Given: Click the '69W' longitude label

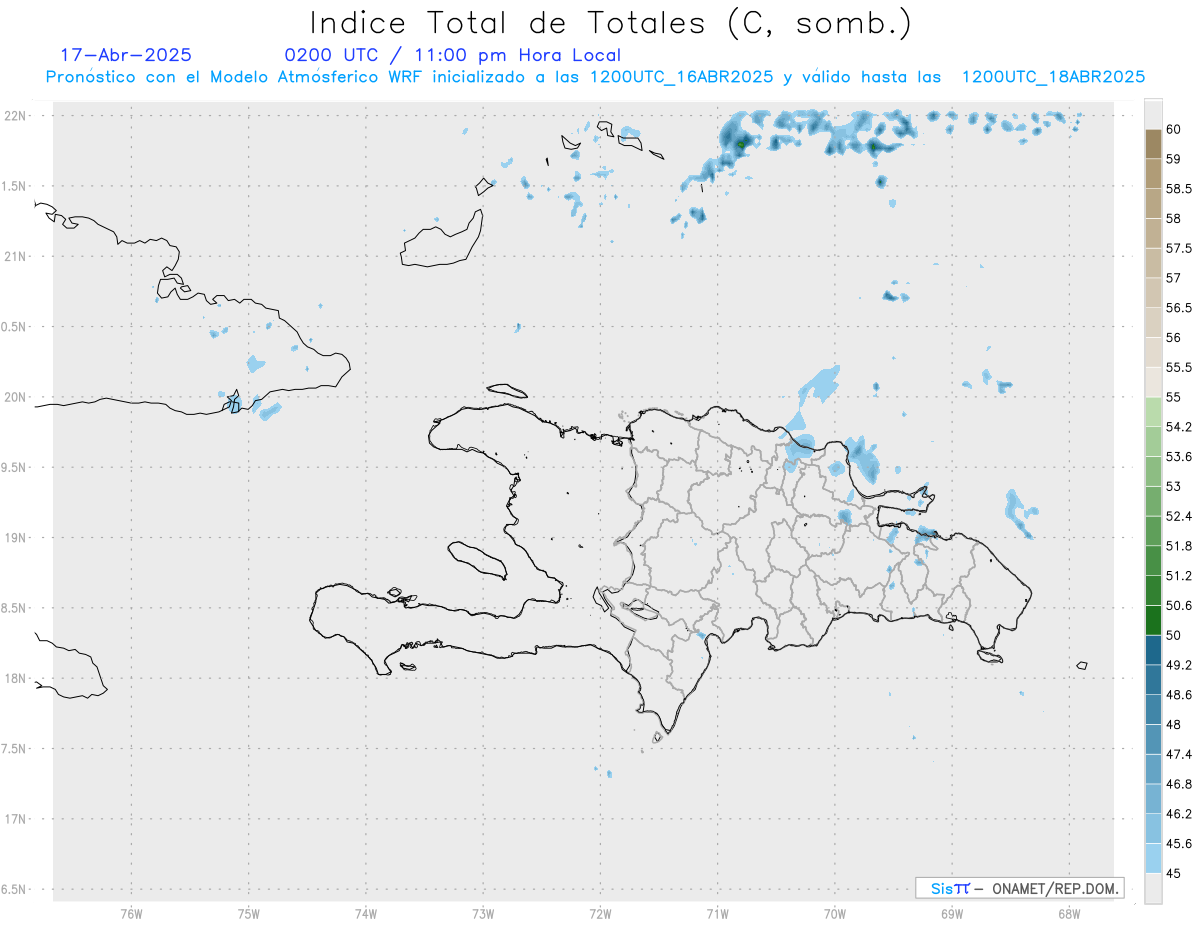Looking at the screenshot, I should click(x=952, y=913).
